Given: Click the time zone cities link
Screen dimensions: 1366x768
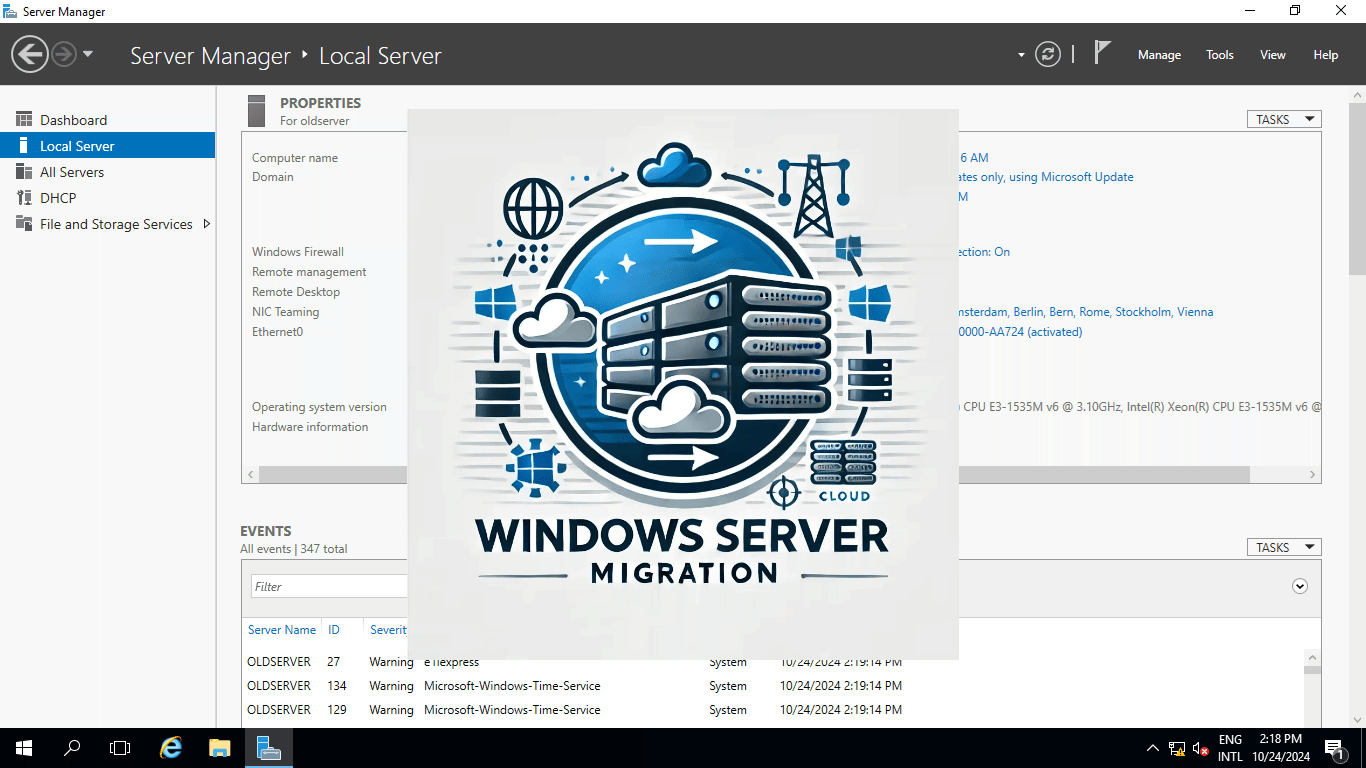Looking at the screenshot, I should click(x=1086, y=312).
